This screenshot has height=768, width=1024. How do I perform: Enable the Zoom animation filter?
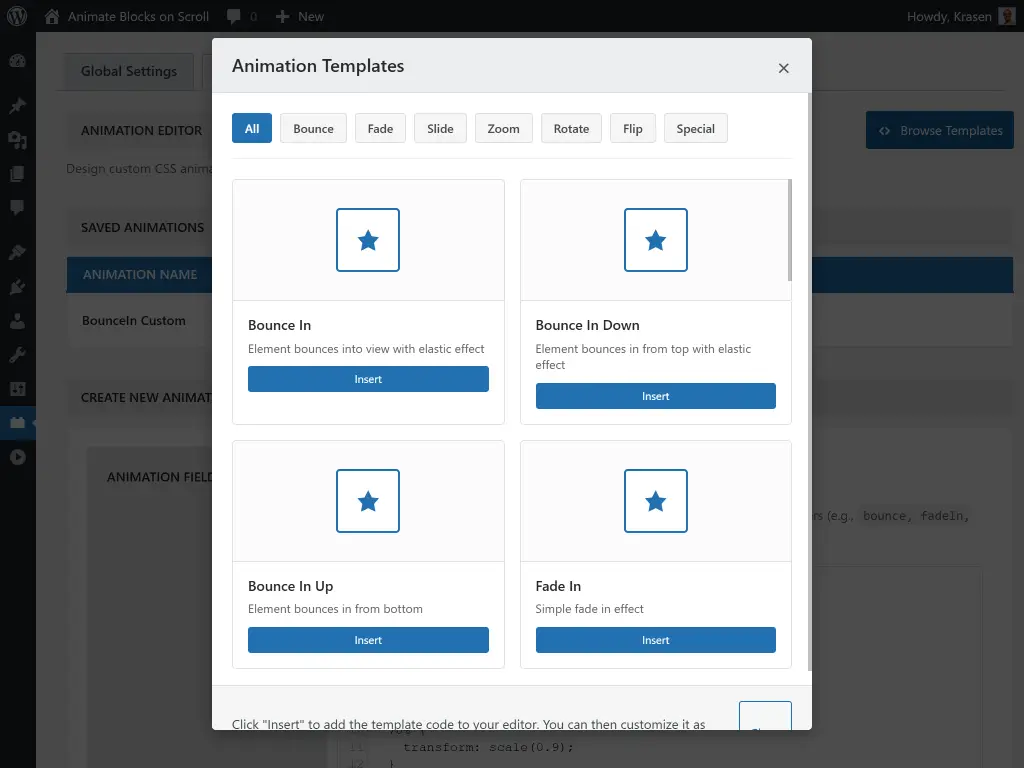503,128
